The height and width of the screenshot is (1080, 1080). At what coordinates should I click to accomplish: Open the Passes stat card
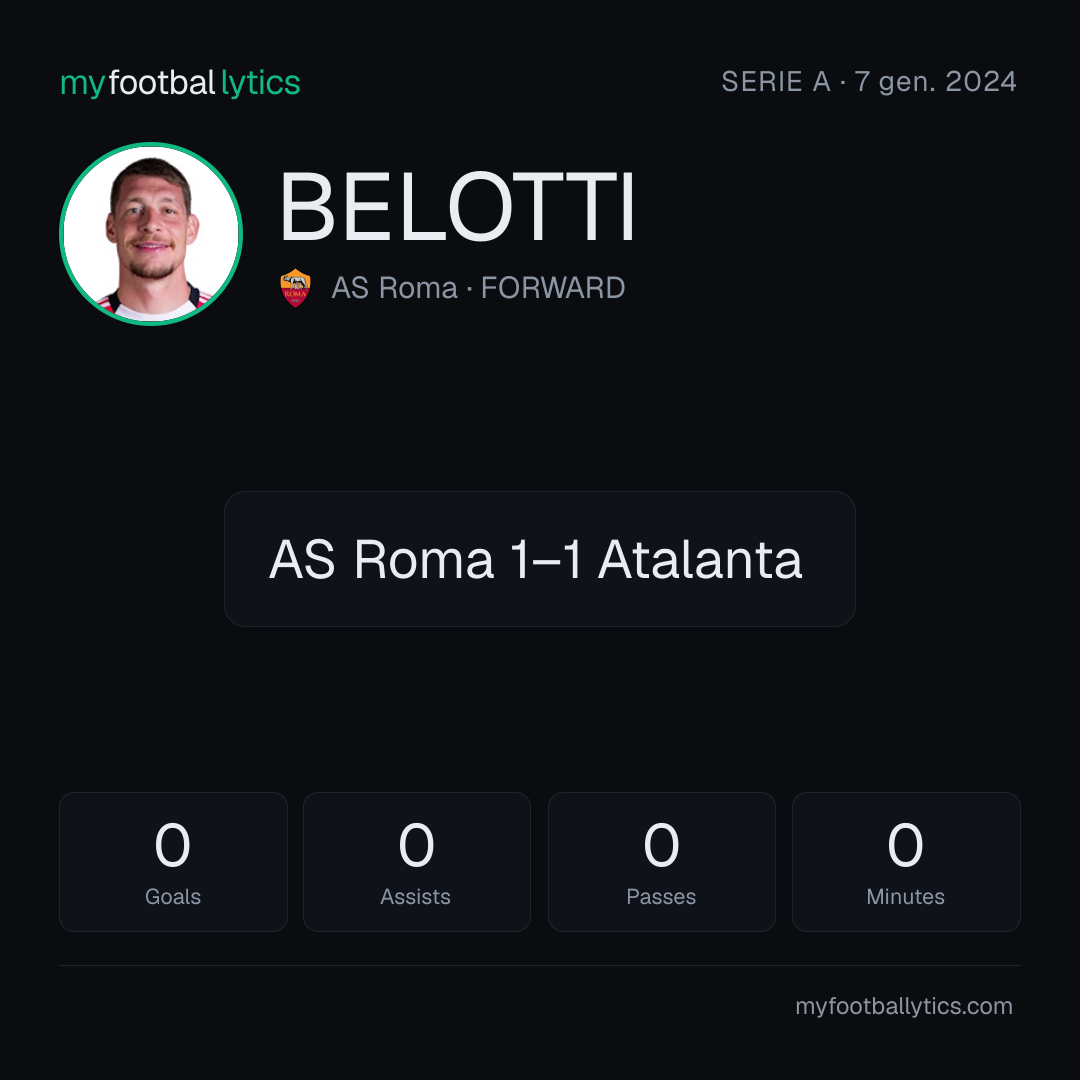661,862
